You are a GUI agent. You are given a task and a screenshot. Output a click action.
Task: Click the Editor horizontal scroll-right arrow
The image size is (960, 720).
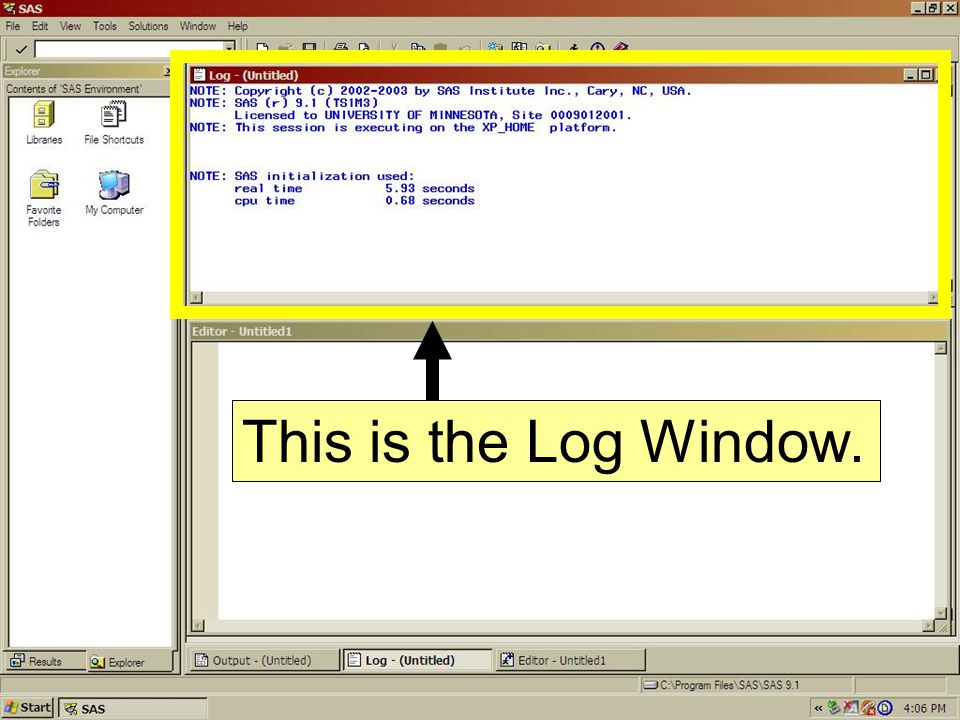(928, 626)
